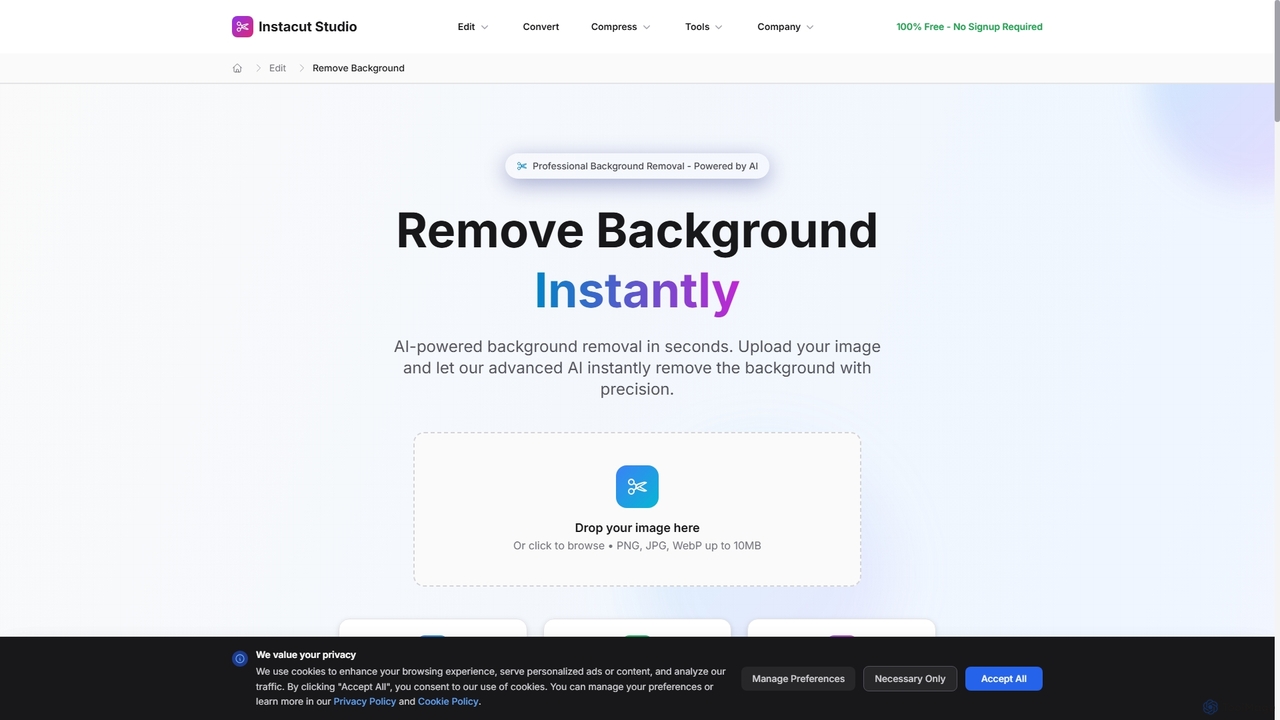Image resolution: width=1280 pixels, height=720 pixels.
Task: Click '100% Free - No Signup Required' text
Action: coord(969,27)
